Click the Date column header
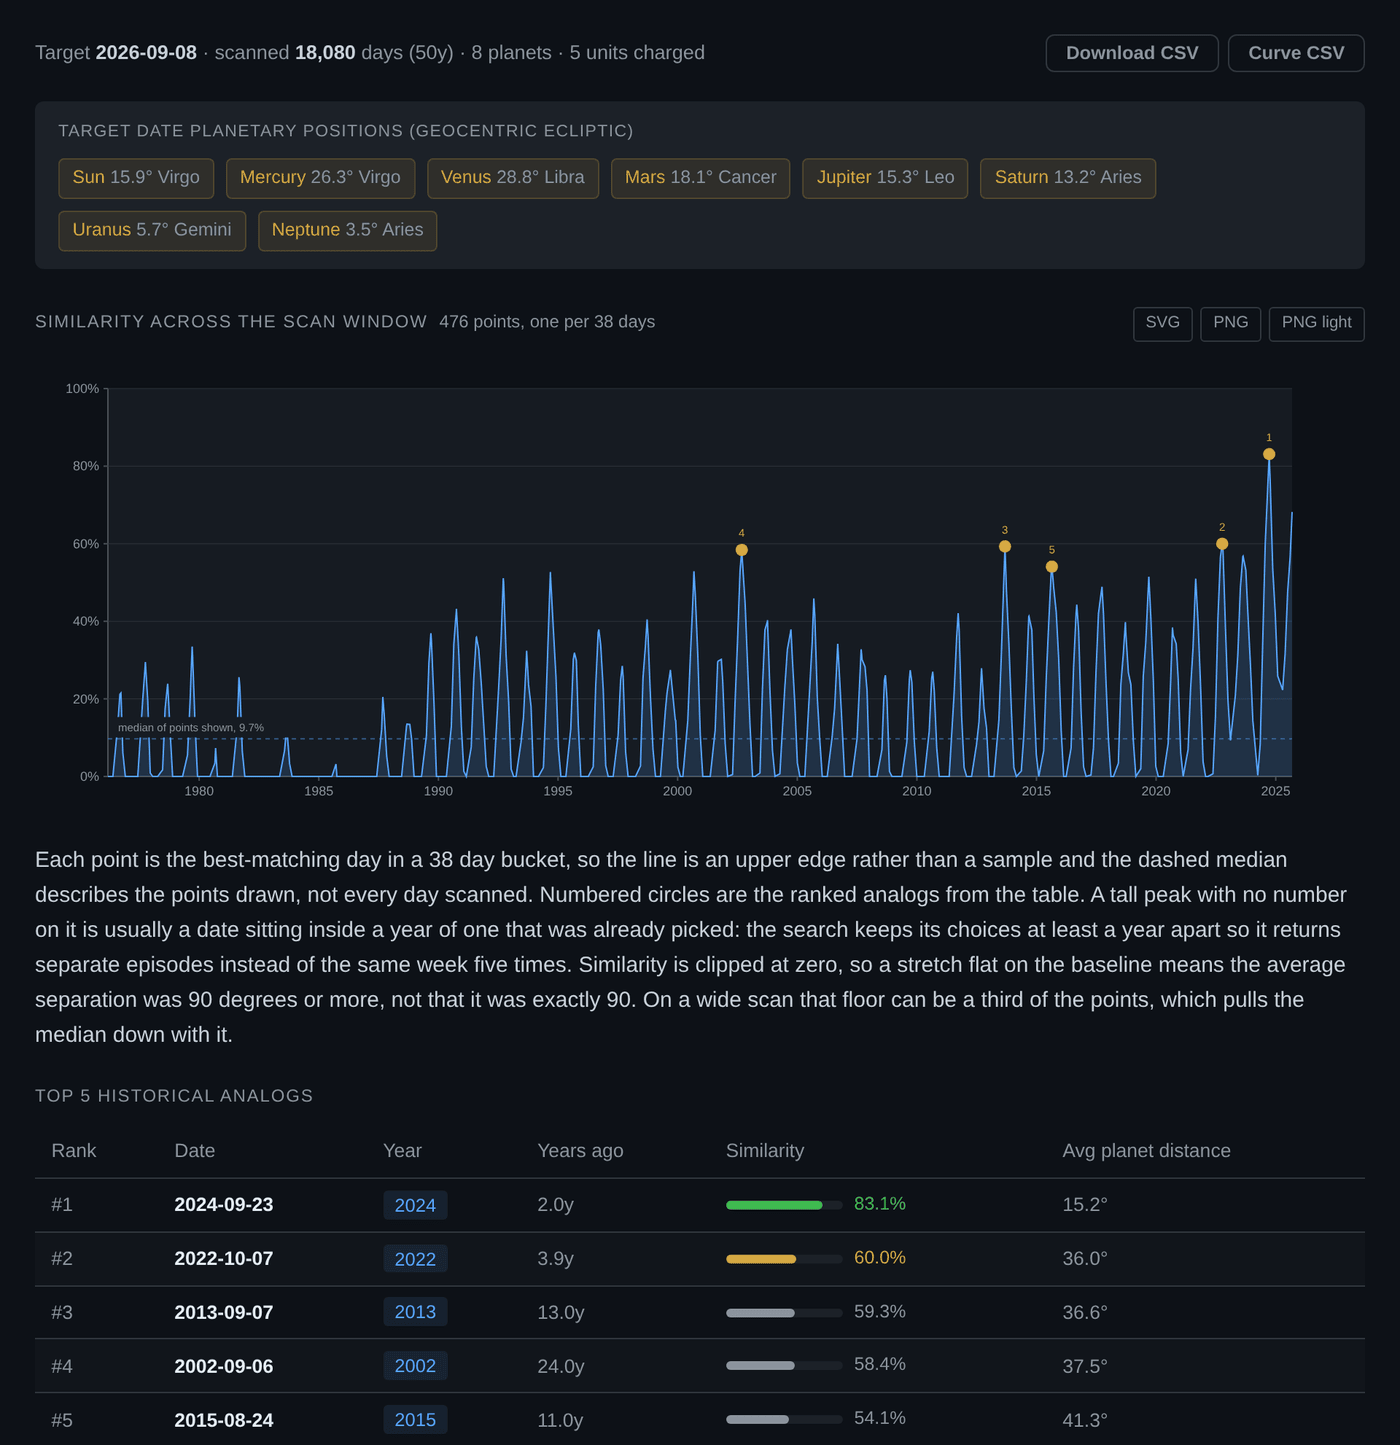Viewport: 1400px width, 1445px height. tap(195, 1151)
